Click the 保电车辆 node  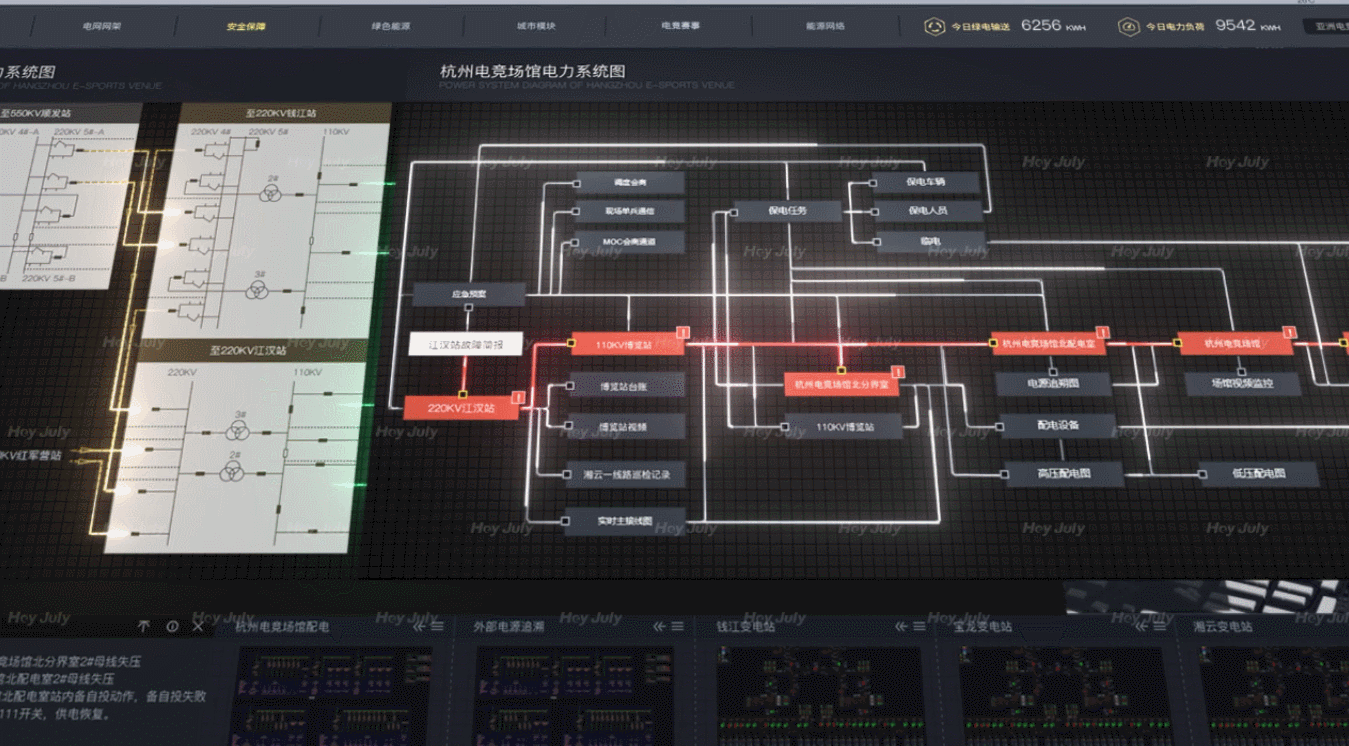pos(927,182)
